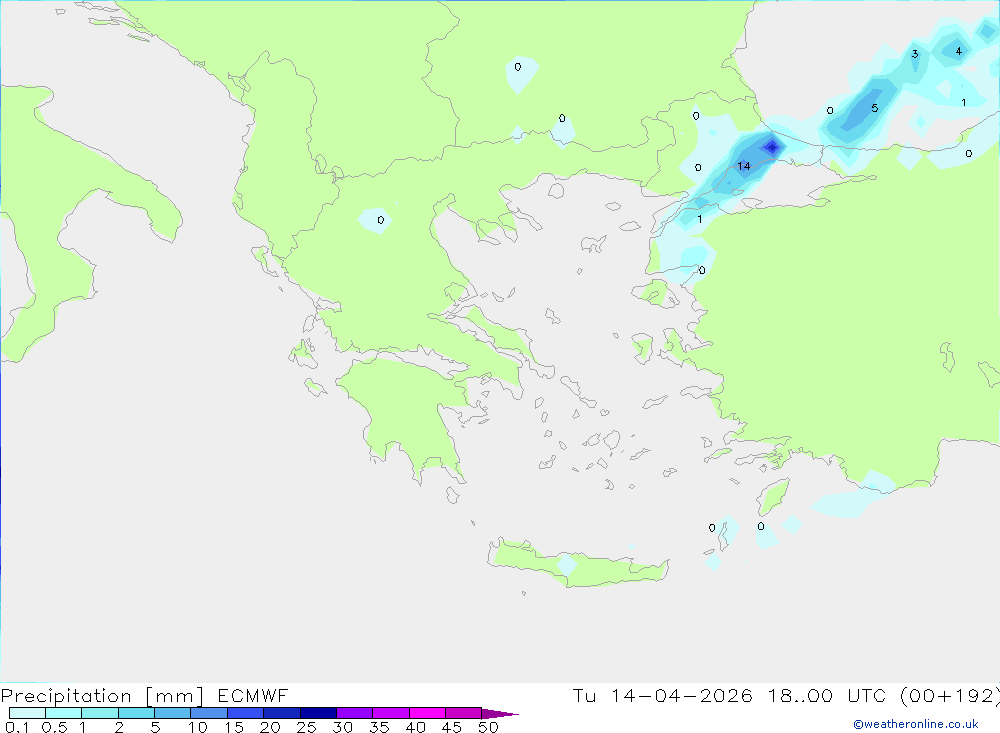Open the weatheronline.co.uk copyright link
Screen dimensions: 1000x733
tap(915, 724)
